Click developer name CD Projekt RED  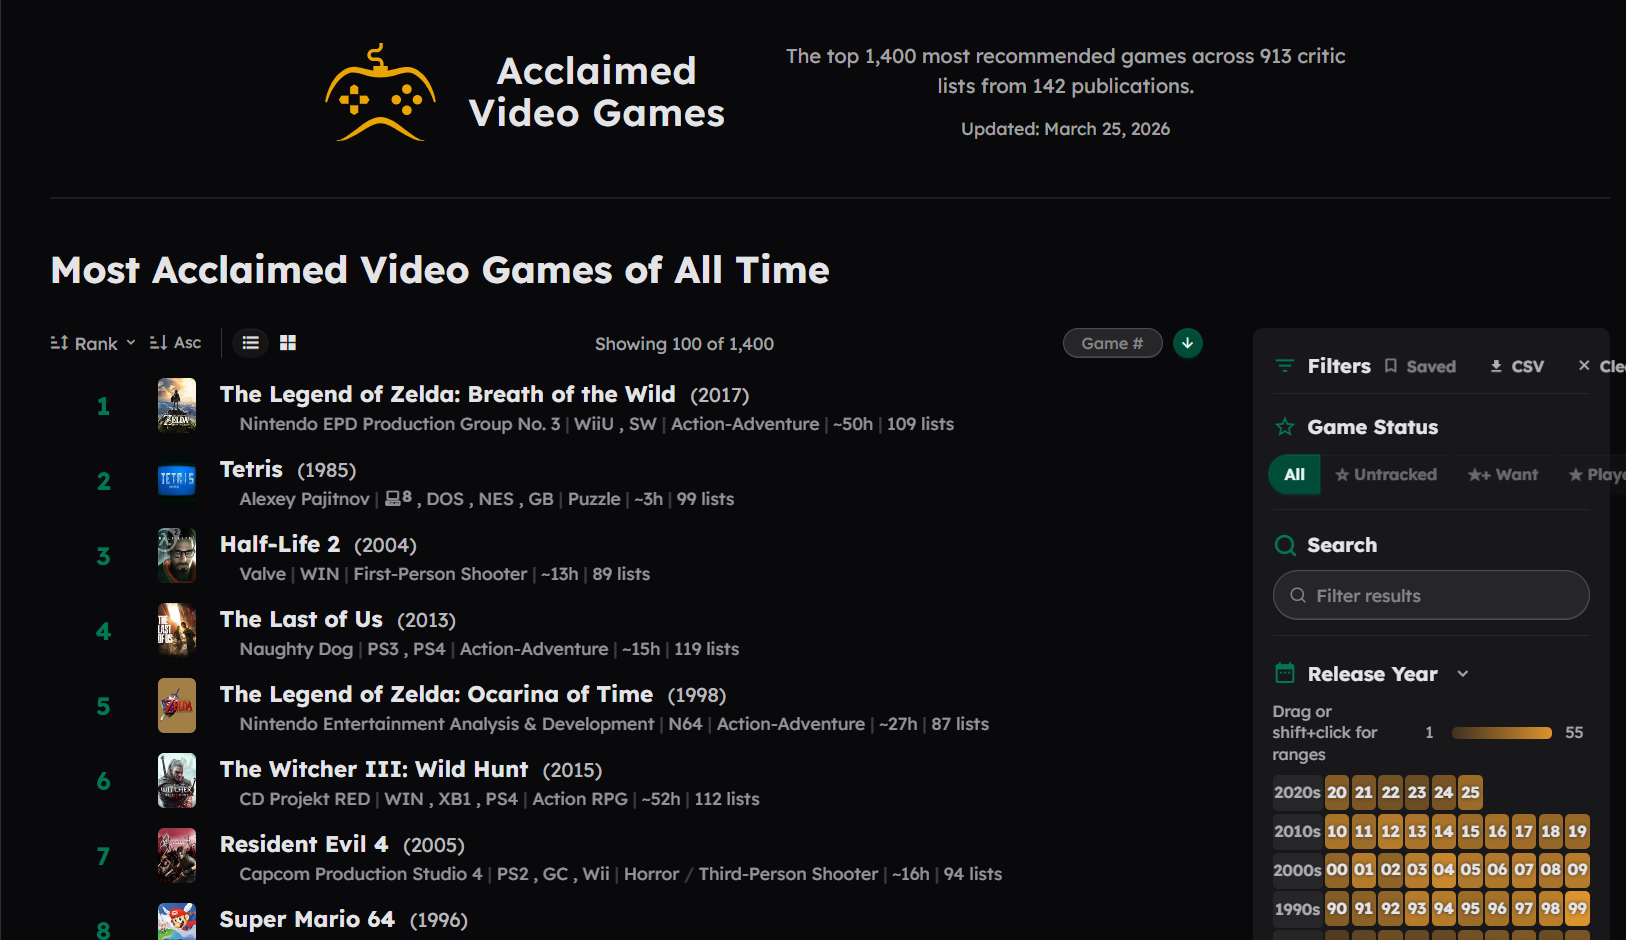coord(305,799)
